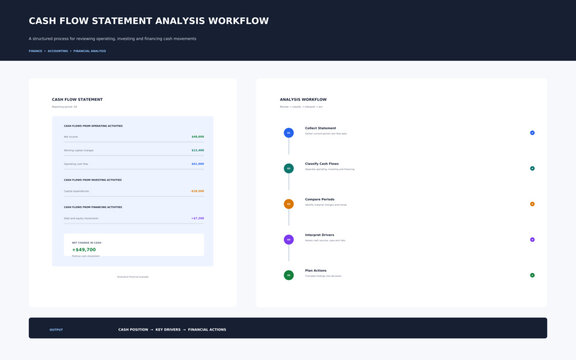This screenshot has width=576, height=360.
Task: Click the teal Classify Cash Flows step circle
Action: tap(289, 168)
